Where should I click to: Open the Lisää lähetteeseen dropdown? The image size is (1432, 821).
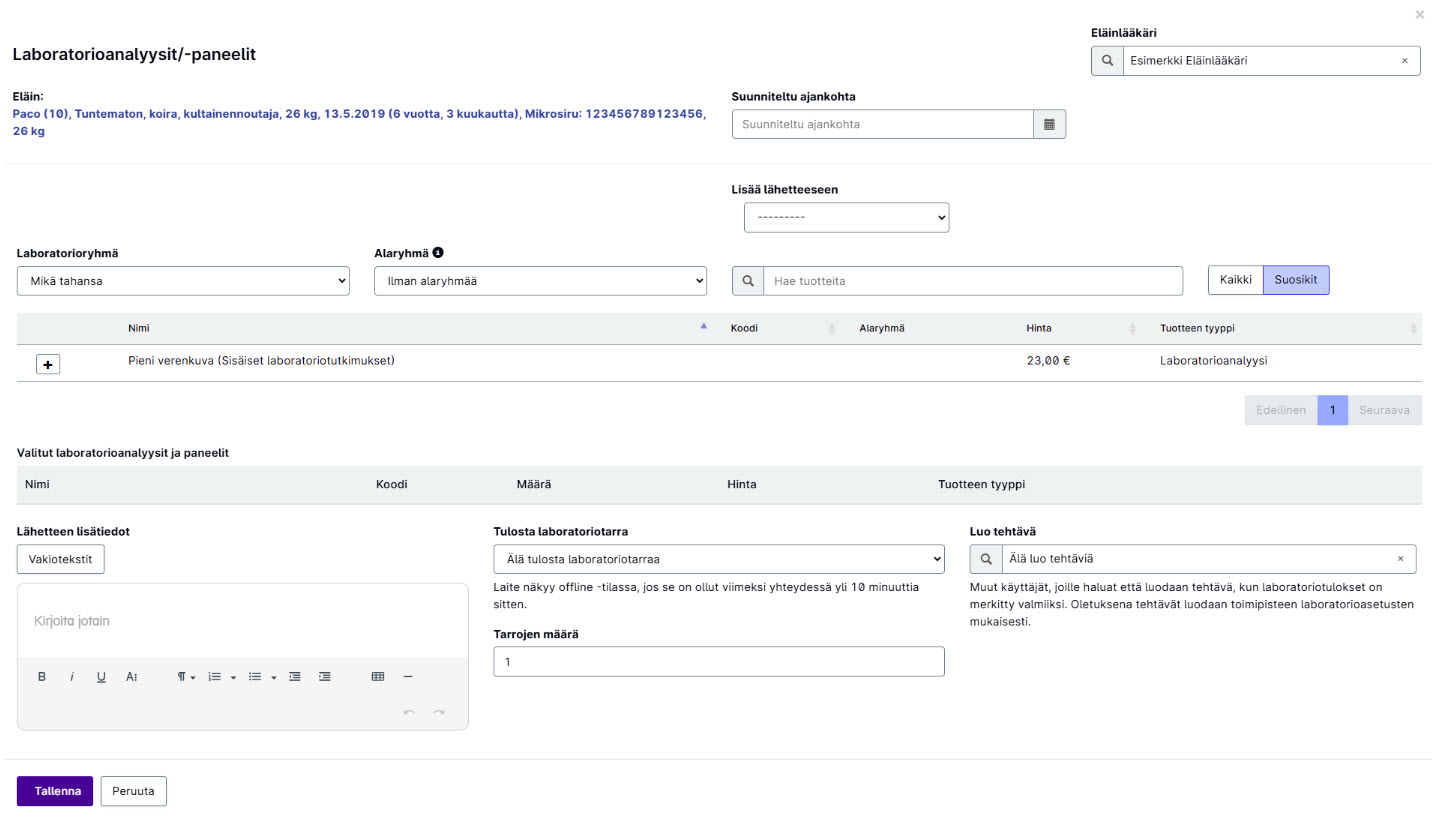846,217
